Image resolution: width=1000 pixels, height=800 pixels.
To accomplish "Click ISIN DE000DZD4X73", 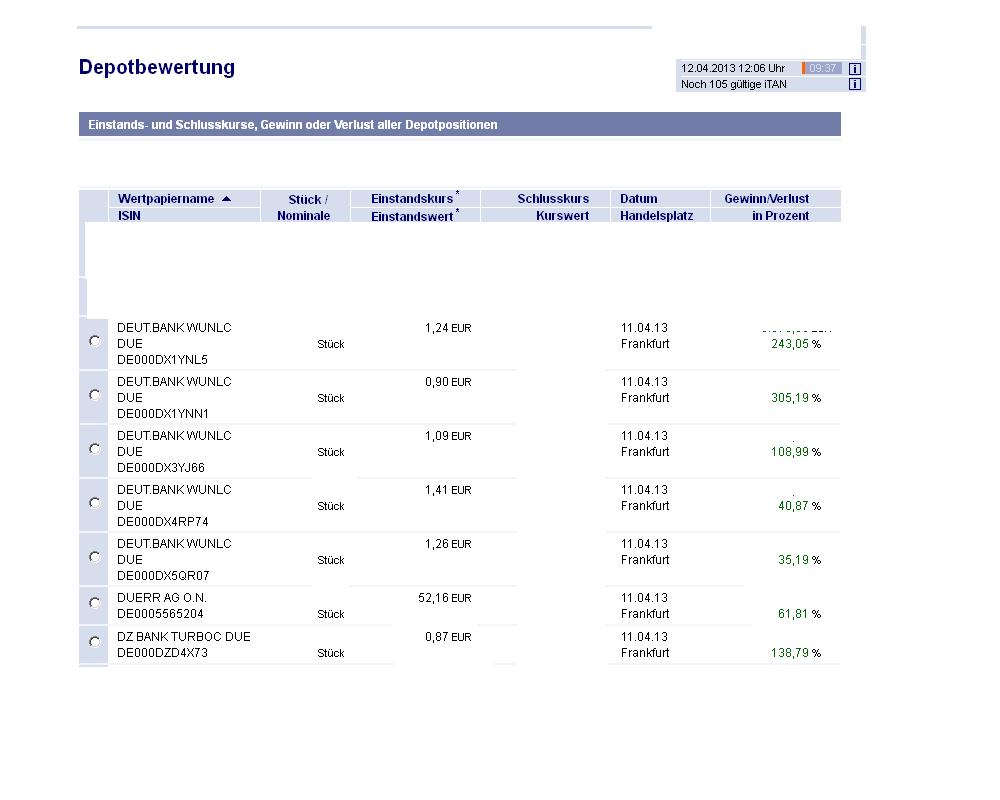I will click(162, 653).
